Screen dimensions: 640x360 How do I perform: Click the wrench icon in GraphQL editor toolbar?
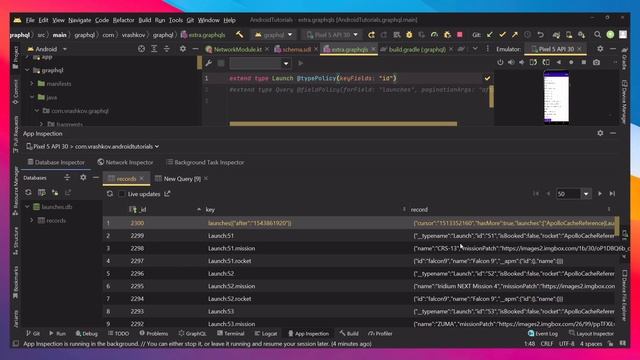click(209, 63)
